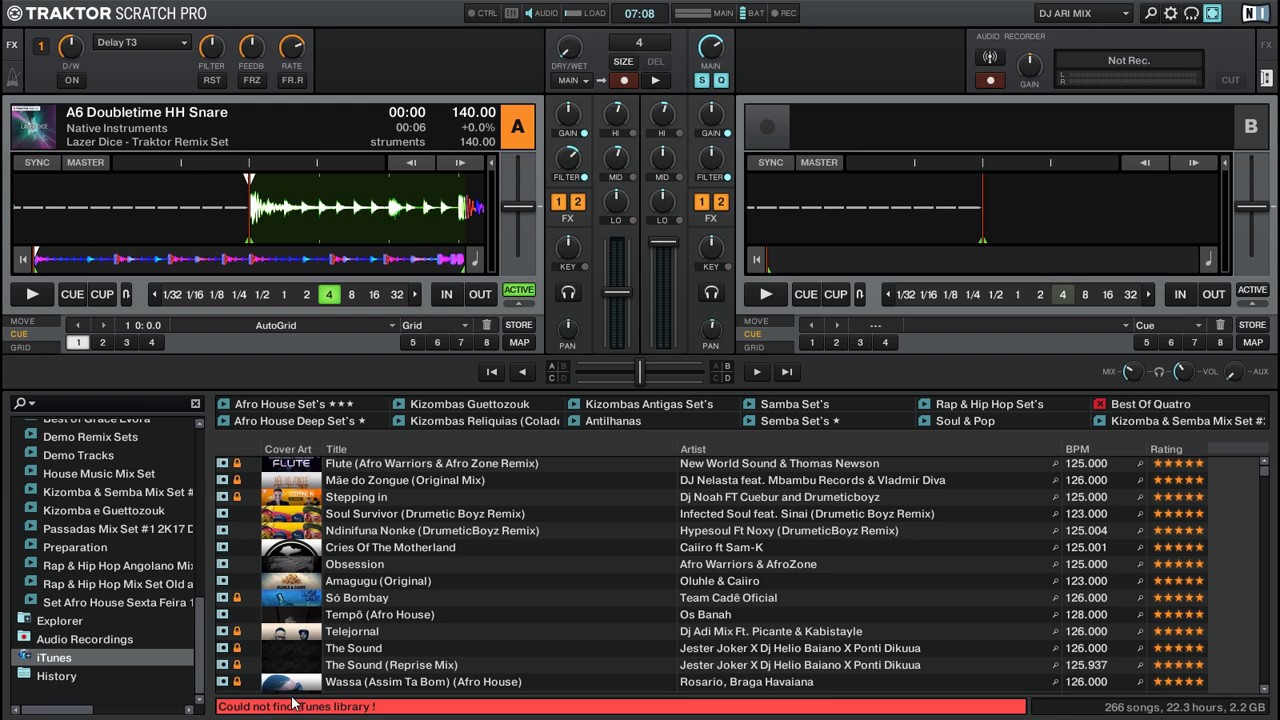The height and width of the screenshot is (720, 1280).
Task: Open Samba Set's favorite playlist
Action: click(x=785, y=404)
